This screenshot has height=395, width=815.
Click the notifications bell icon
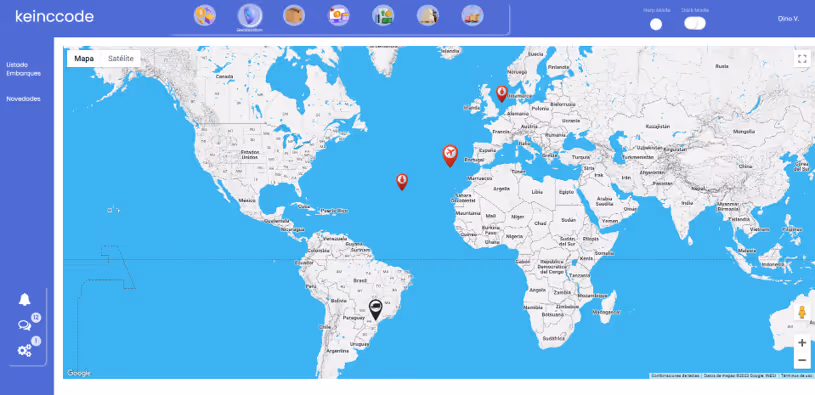pos(24,299)
